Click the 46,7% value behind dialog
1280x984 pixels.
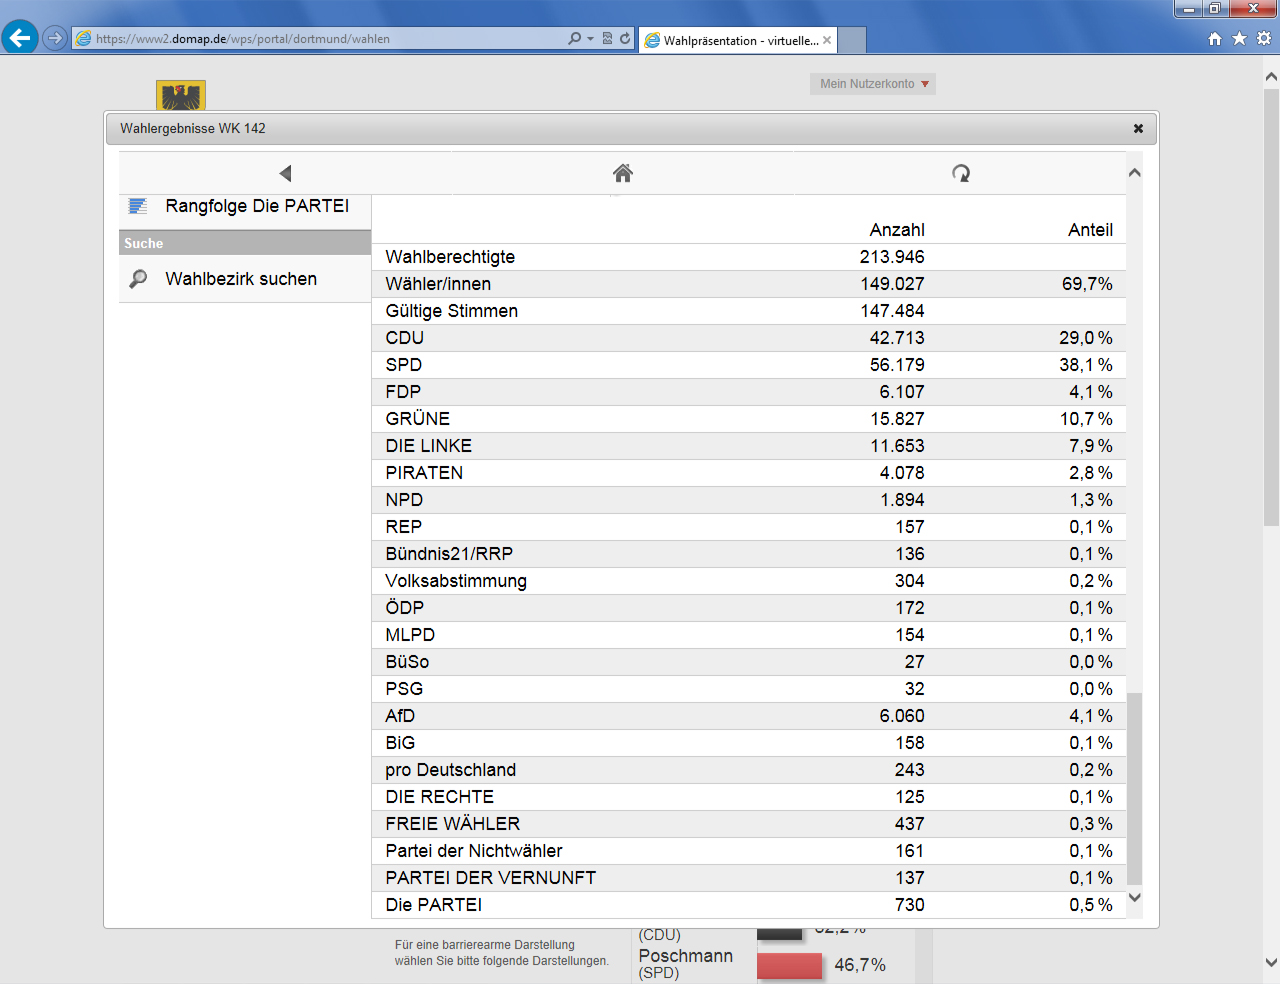[860, 965]
